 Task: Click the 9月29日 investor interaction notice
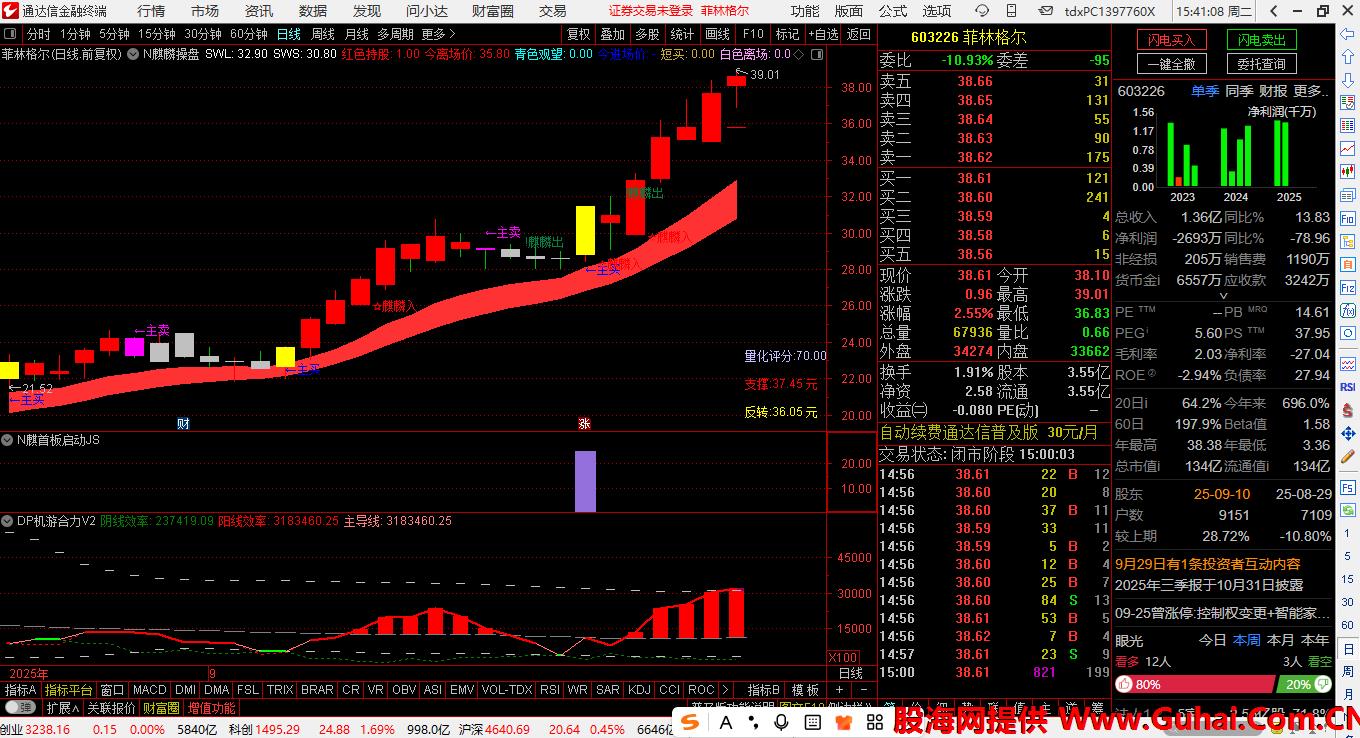[x=1208, y=564]
